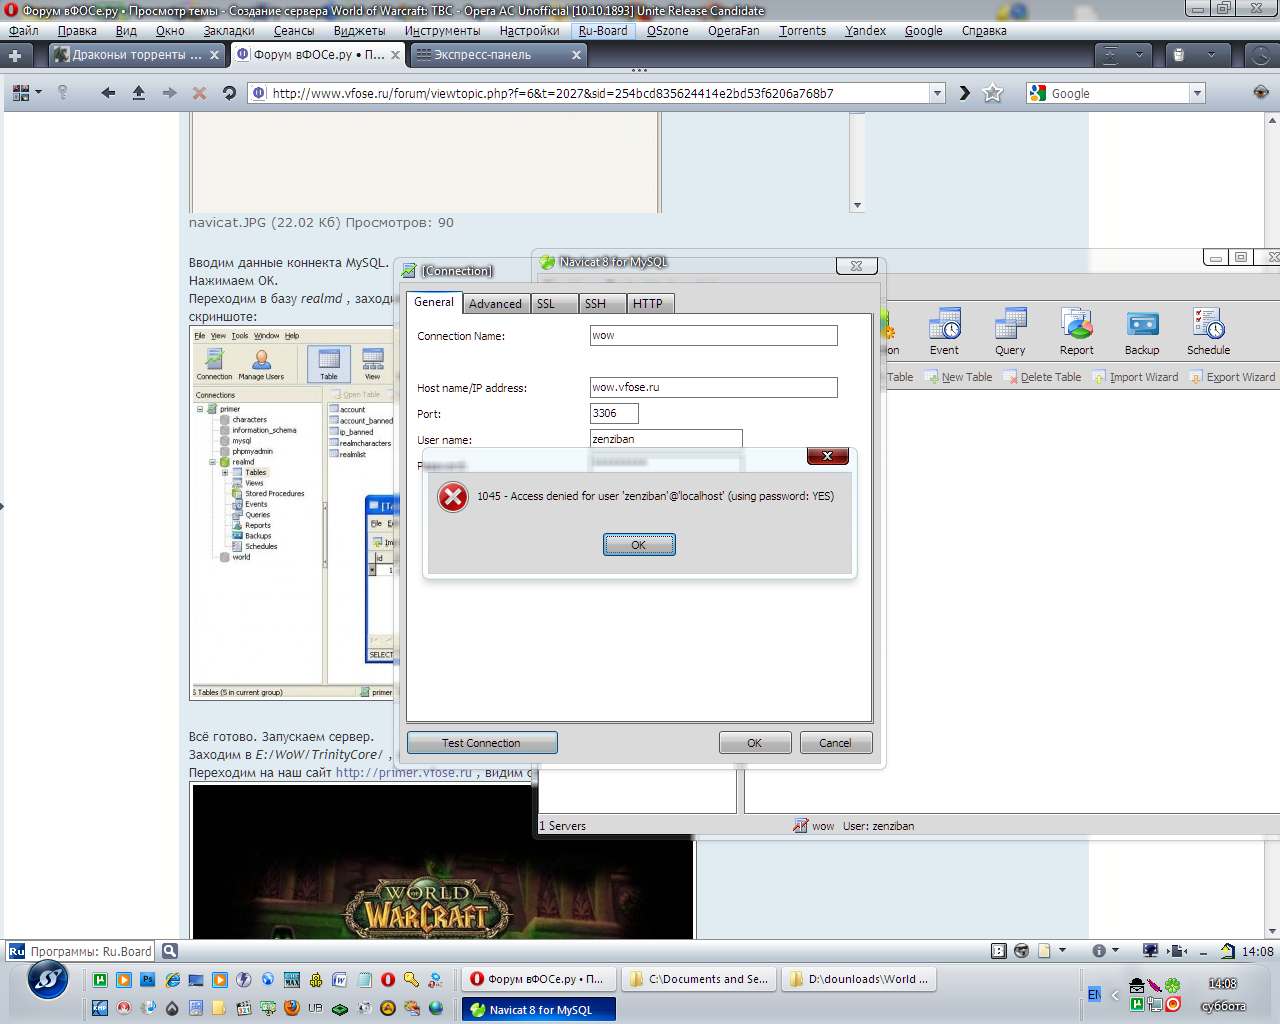Screen dimensions: 1280x1024
Task: Expand the address bar URL dropdown
Action: coord(937,93)
